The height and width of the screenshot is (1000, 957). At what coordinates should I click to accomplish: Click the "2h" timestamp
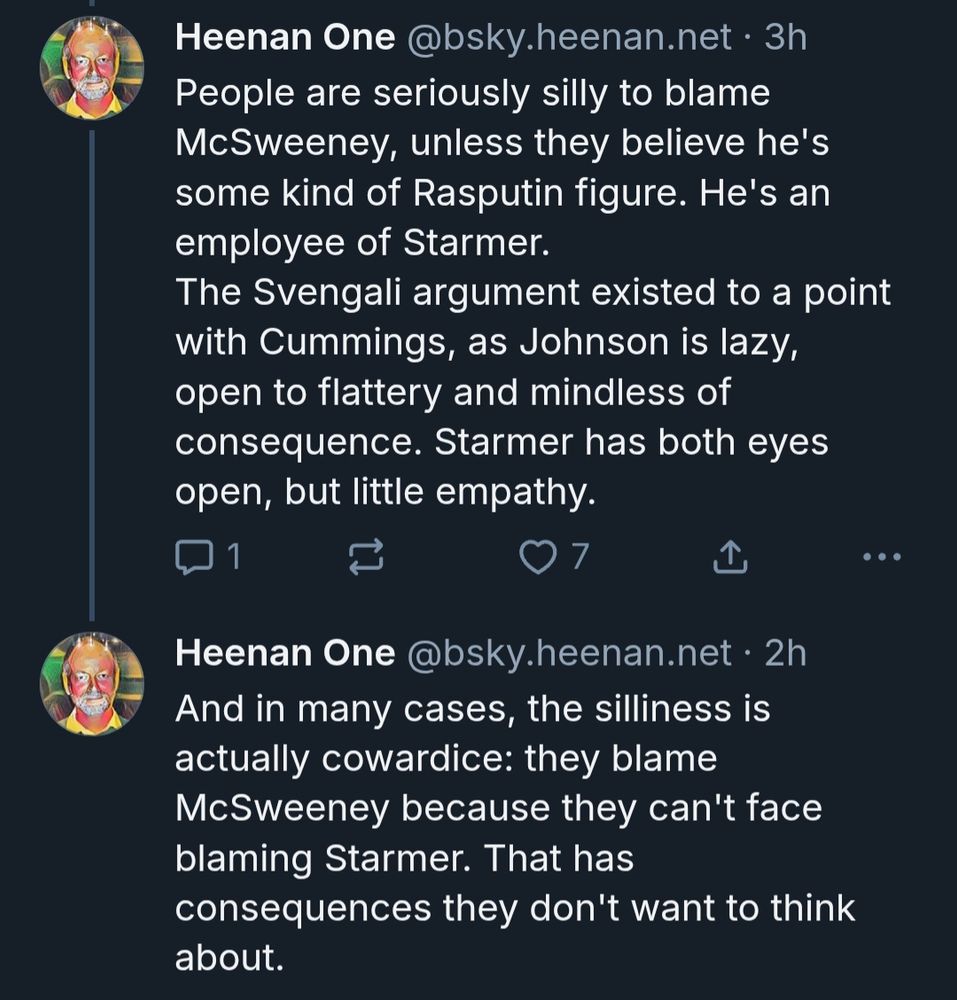click(x=785, y=654)
